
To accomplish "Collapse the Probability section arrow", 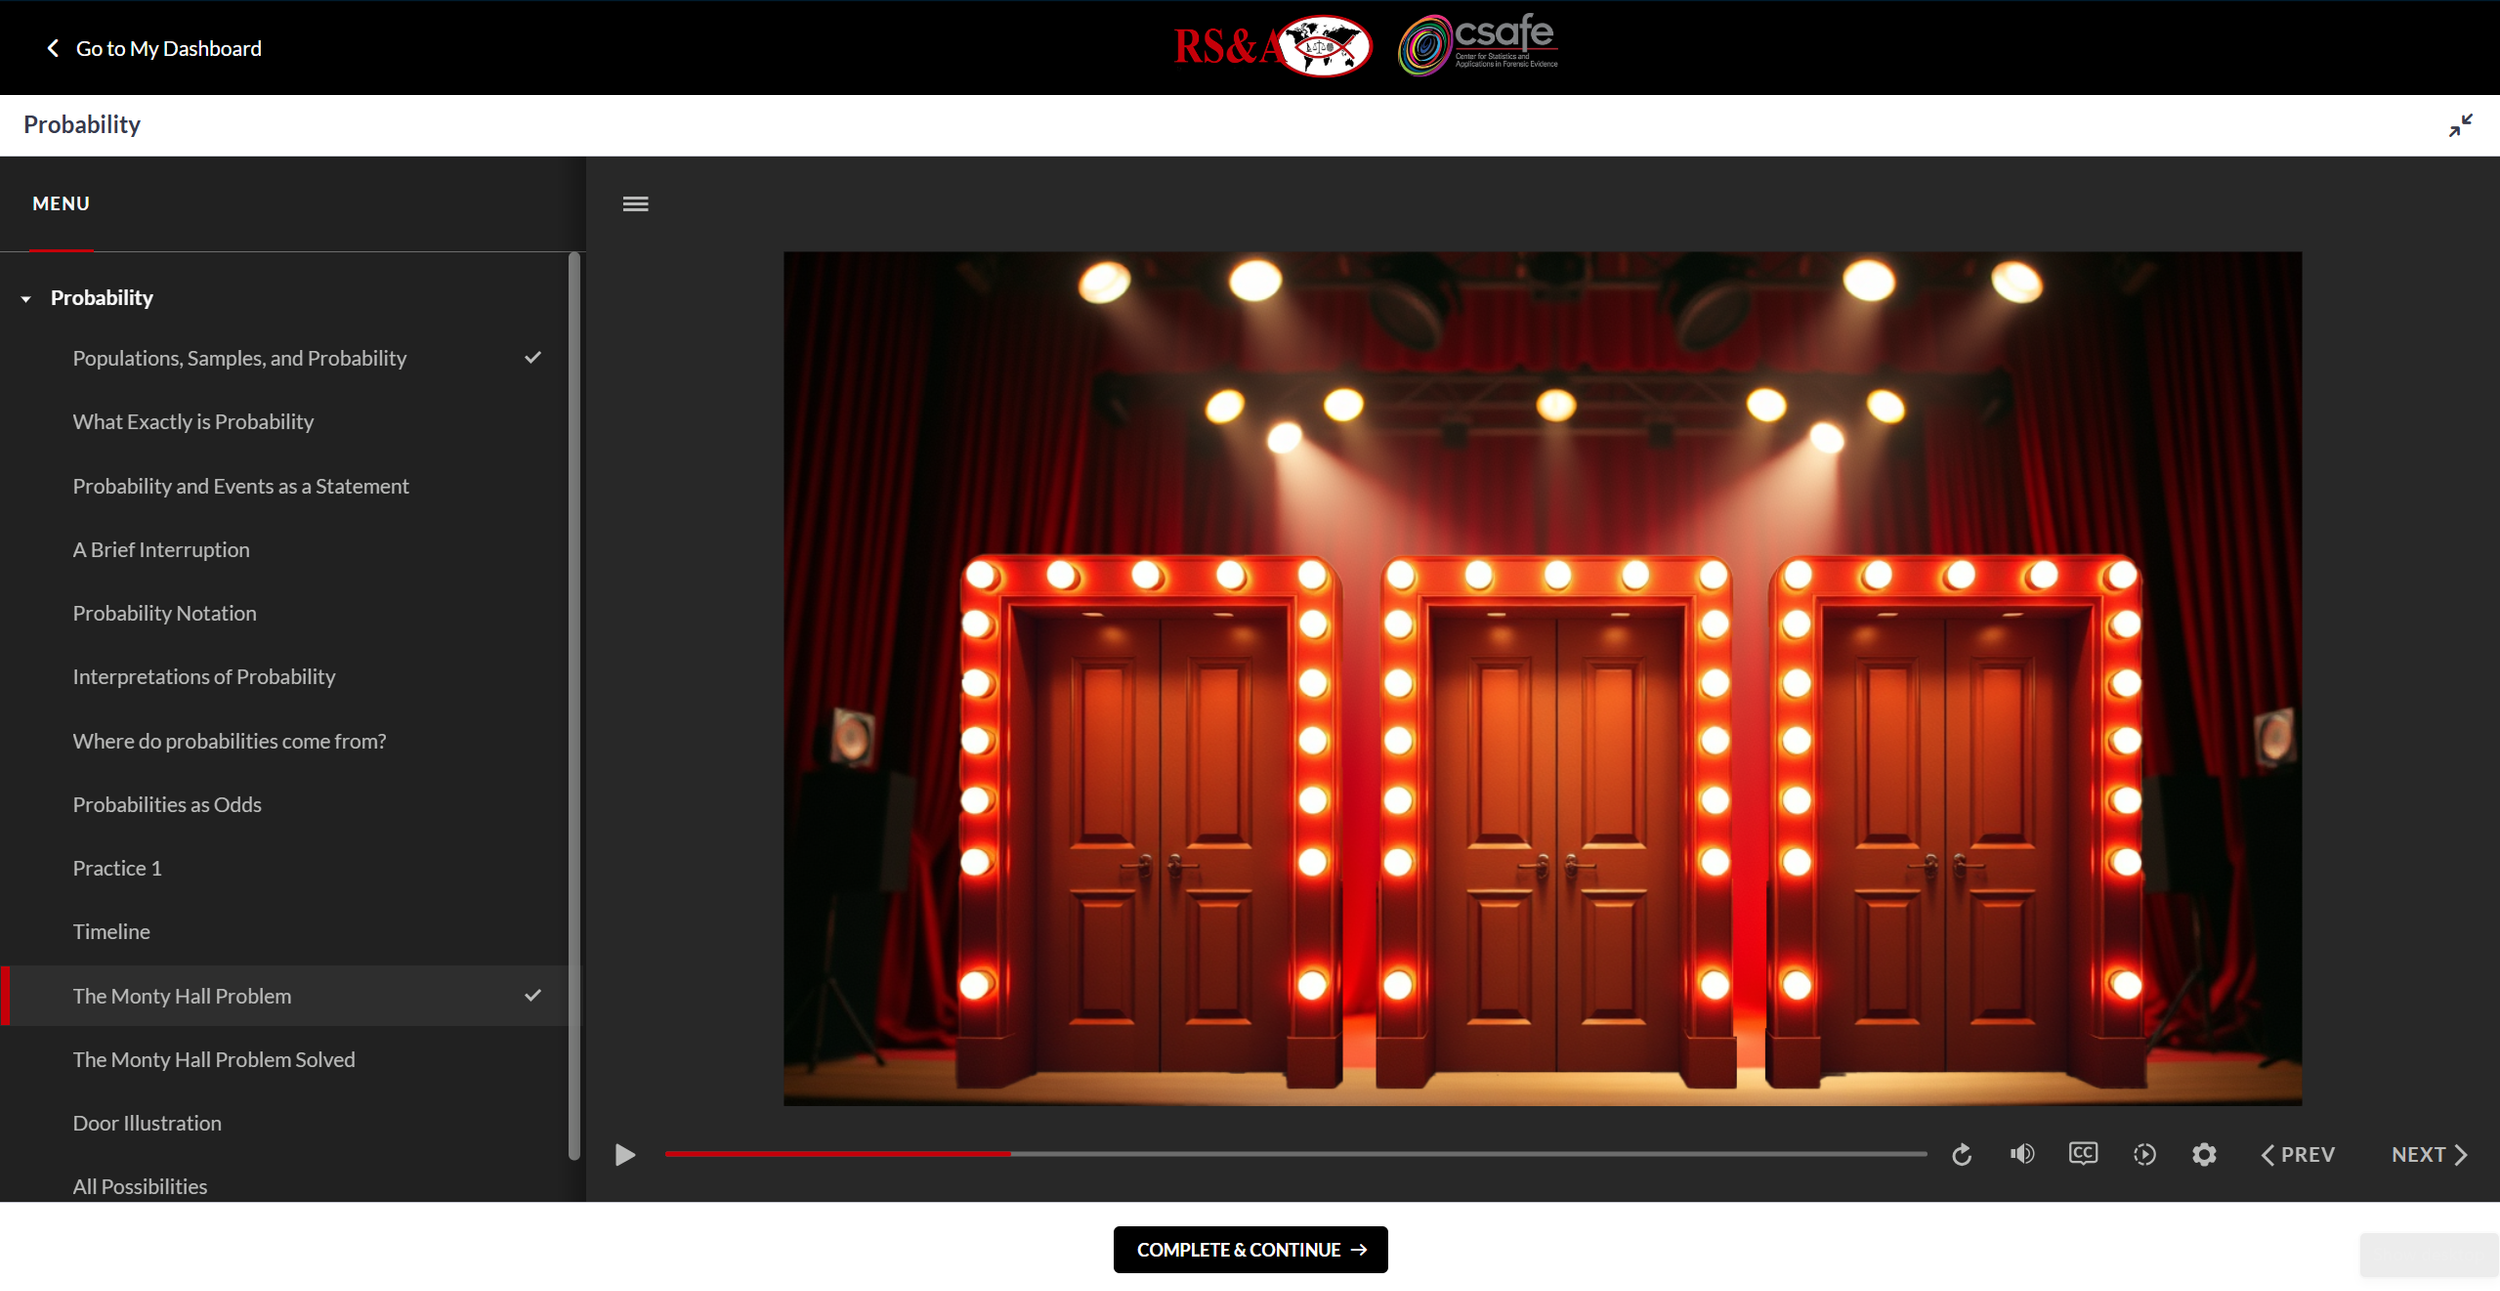I will (26, 299).
